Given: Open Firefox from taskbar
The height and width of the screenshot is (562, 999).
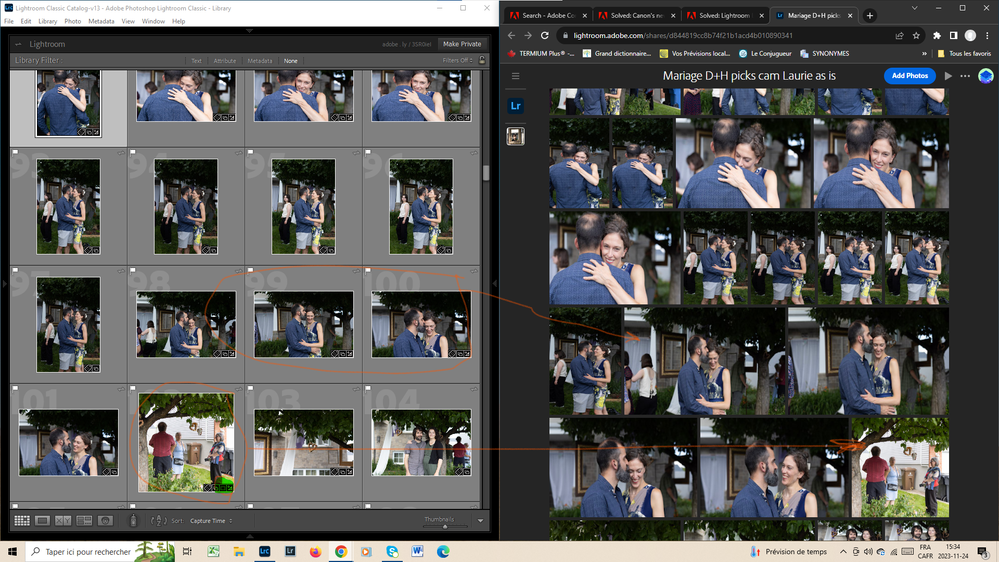Looking at the screenshot, I should pos(315,551).
